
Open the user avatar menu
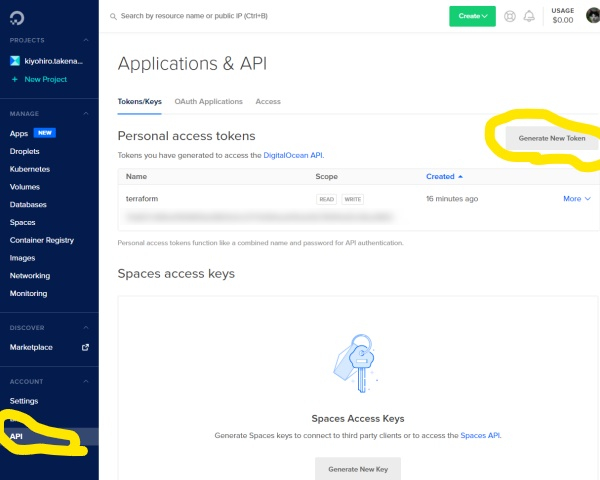pyautogui.click(x=593, y=15)
